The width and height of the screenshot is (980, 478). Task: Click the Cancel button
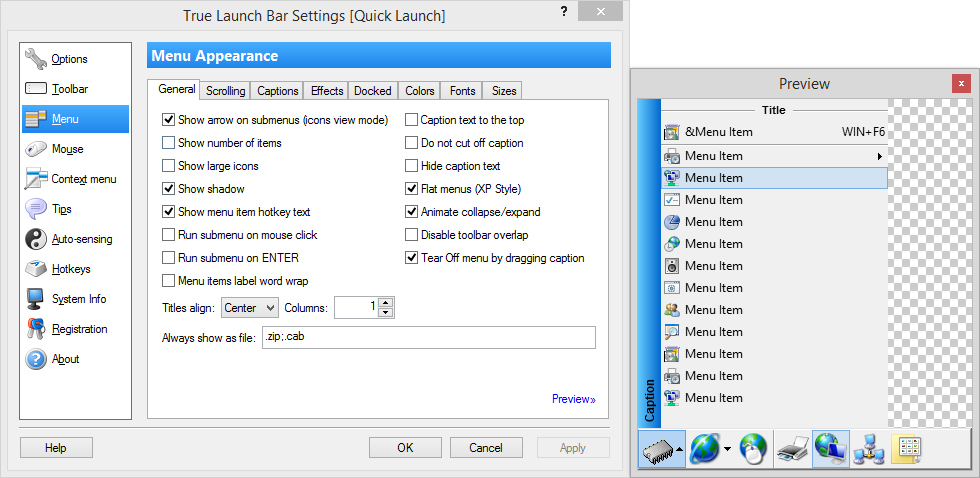(486, 447)
